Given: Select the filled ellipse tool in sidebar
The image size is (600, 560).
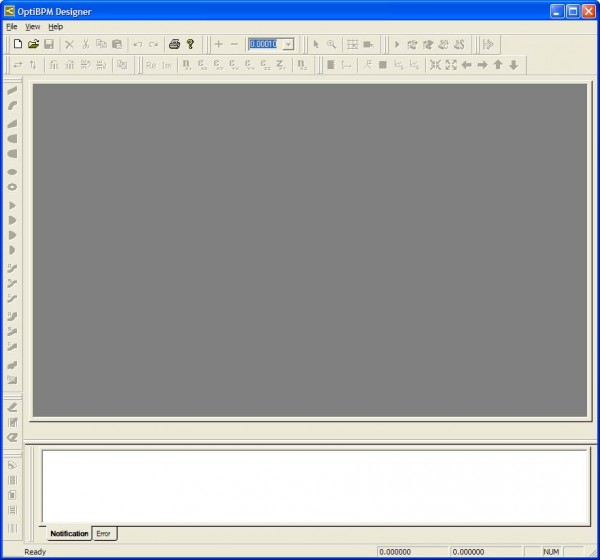Looking at the screenshot, I should tap(12, 172).
